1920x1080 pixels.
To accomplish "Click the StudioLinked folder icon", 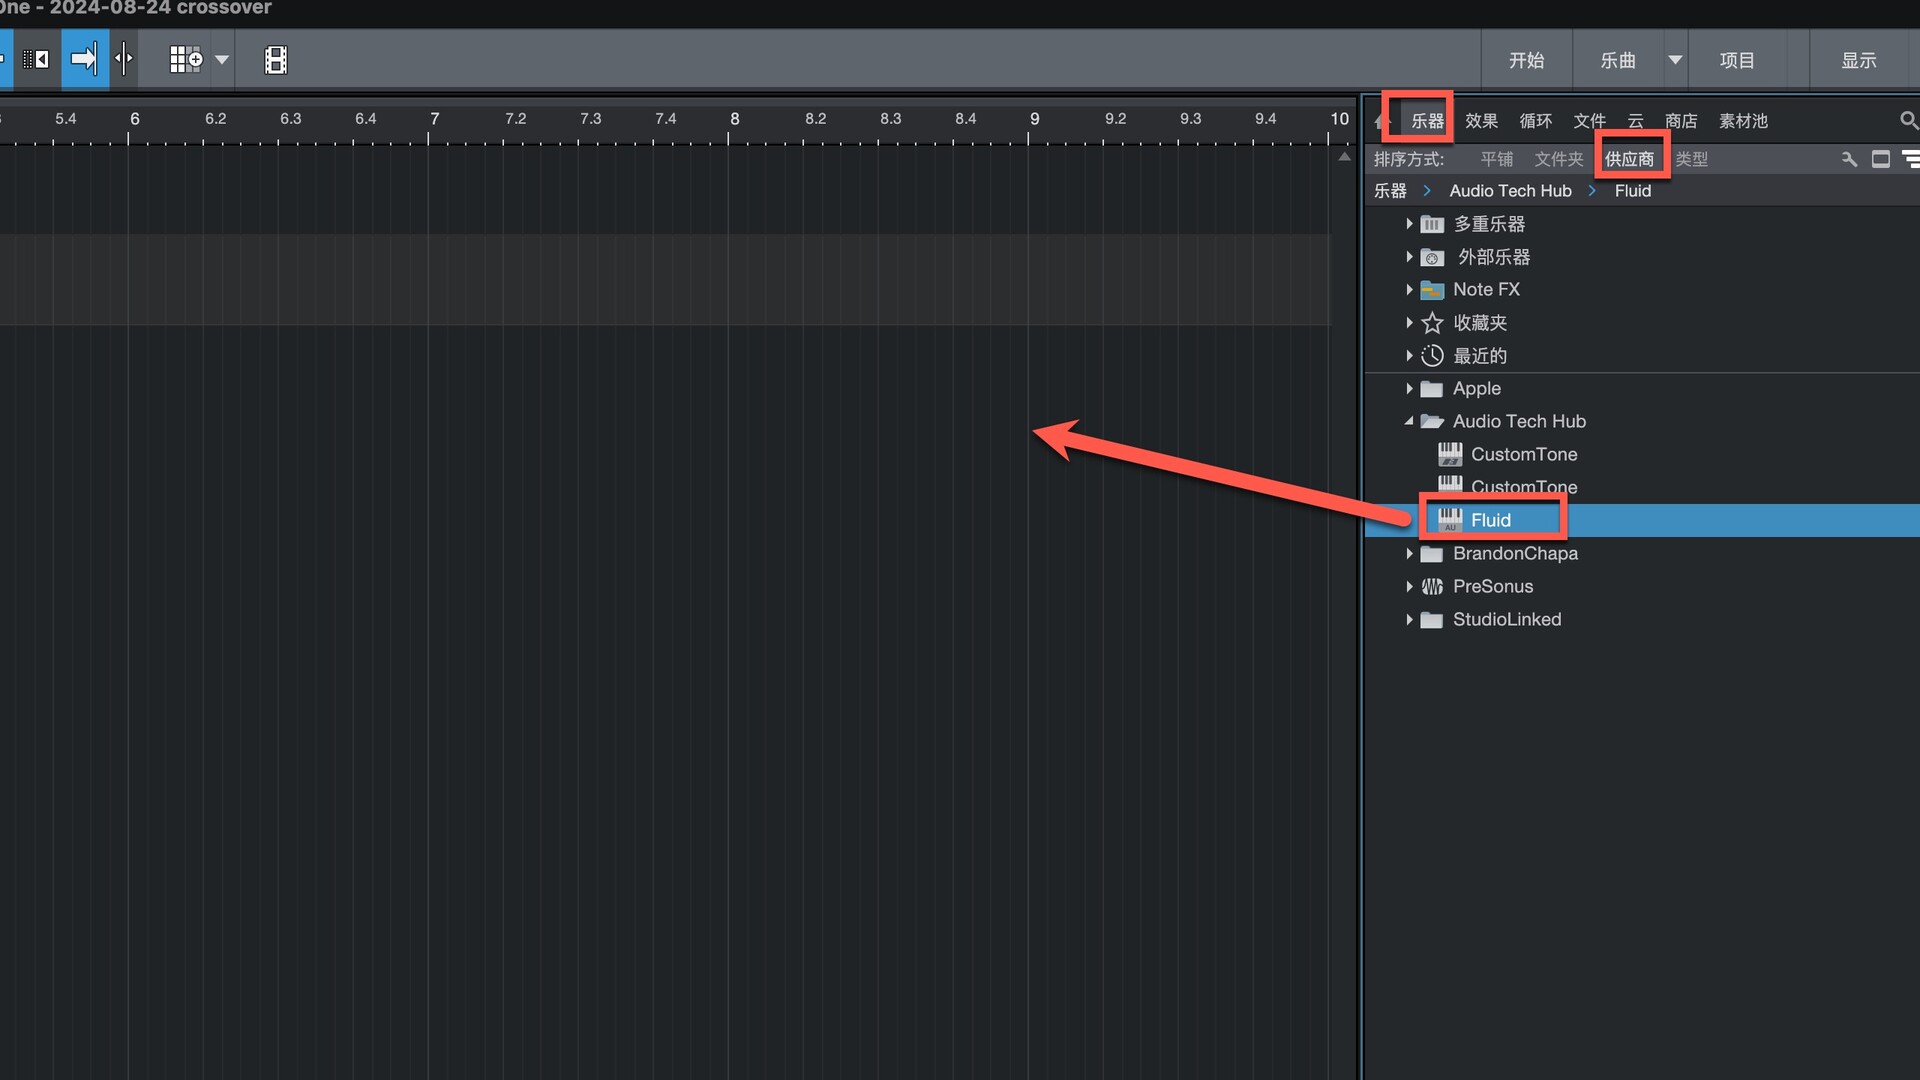I will pyautogui.click(x=1432, y=620).
